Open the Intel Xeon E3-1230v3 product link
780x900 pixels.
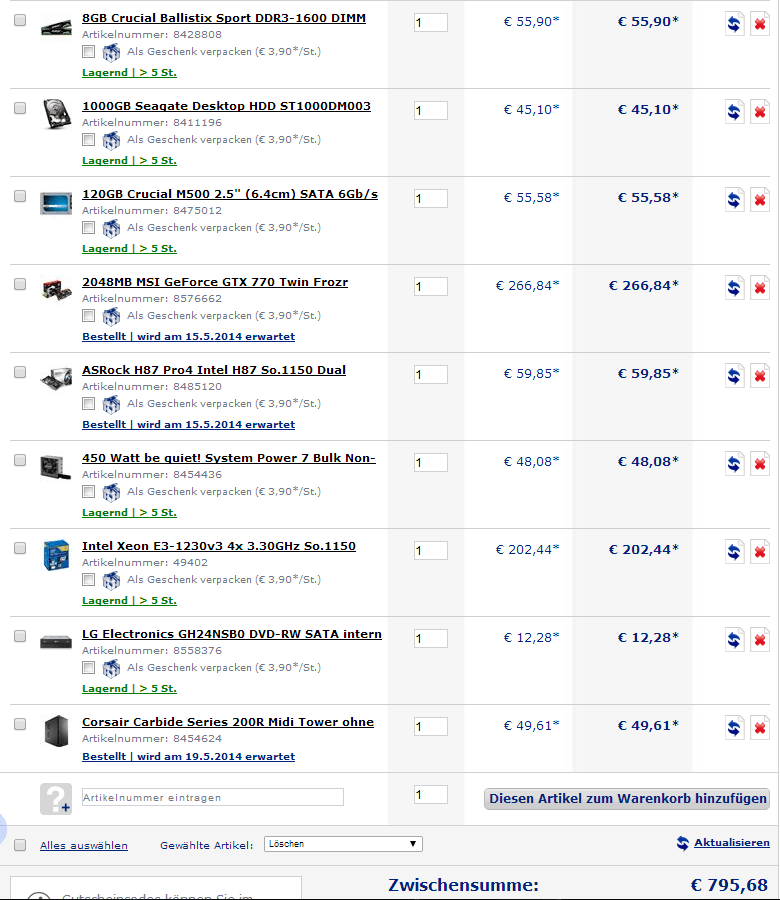click(x=218, y=546)
